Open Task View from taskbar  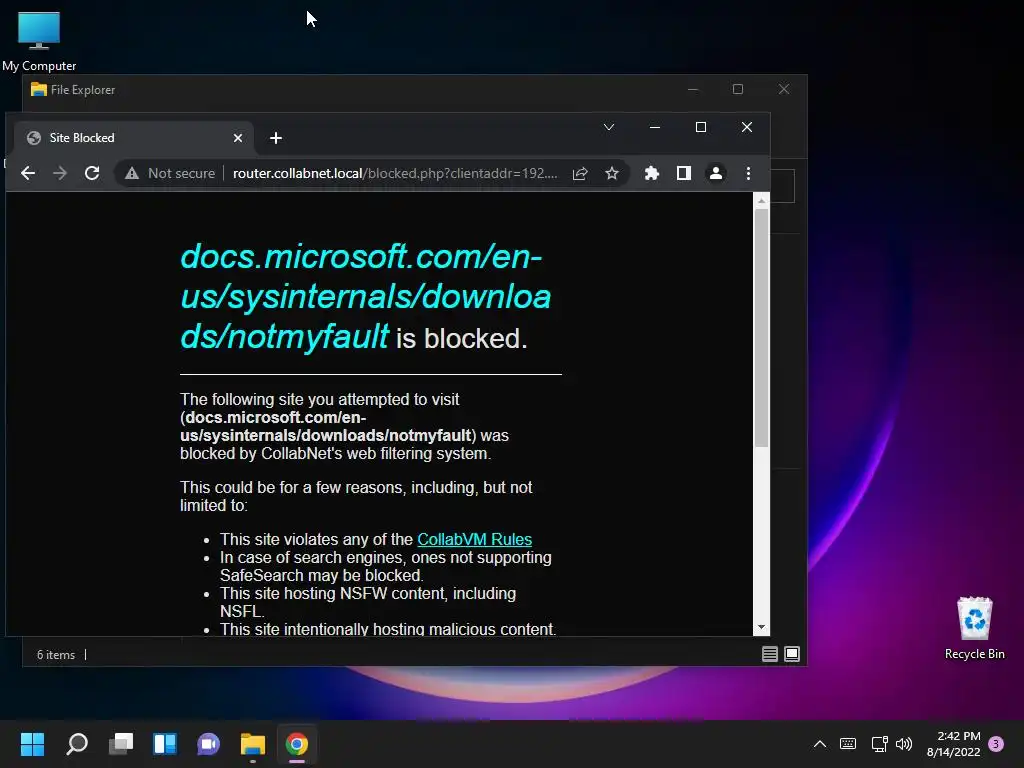click(x=121, y=744)
